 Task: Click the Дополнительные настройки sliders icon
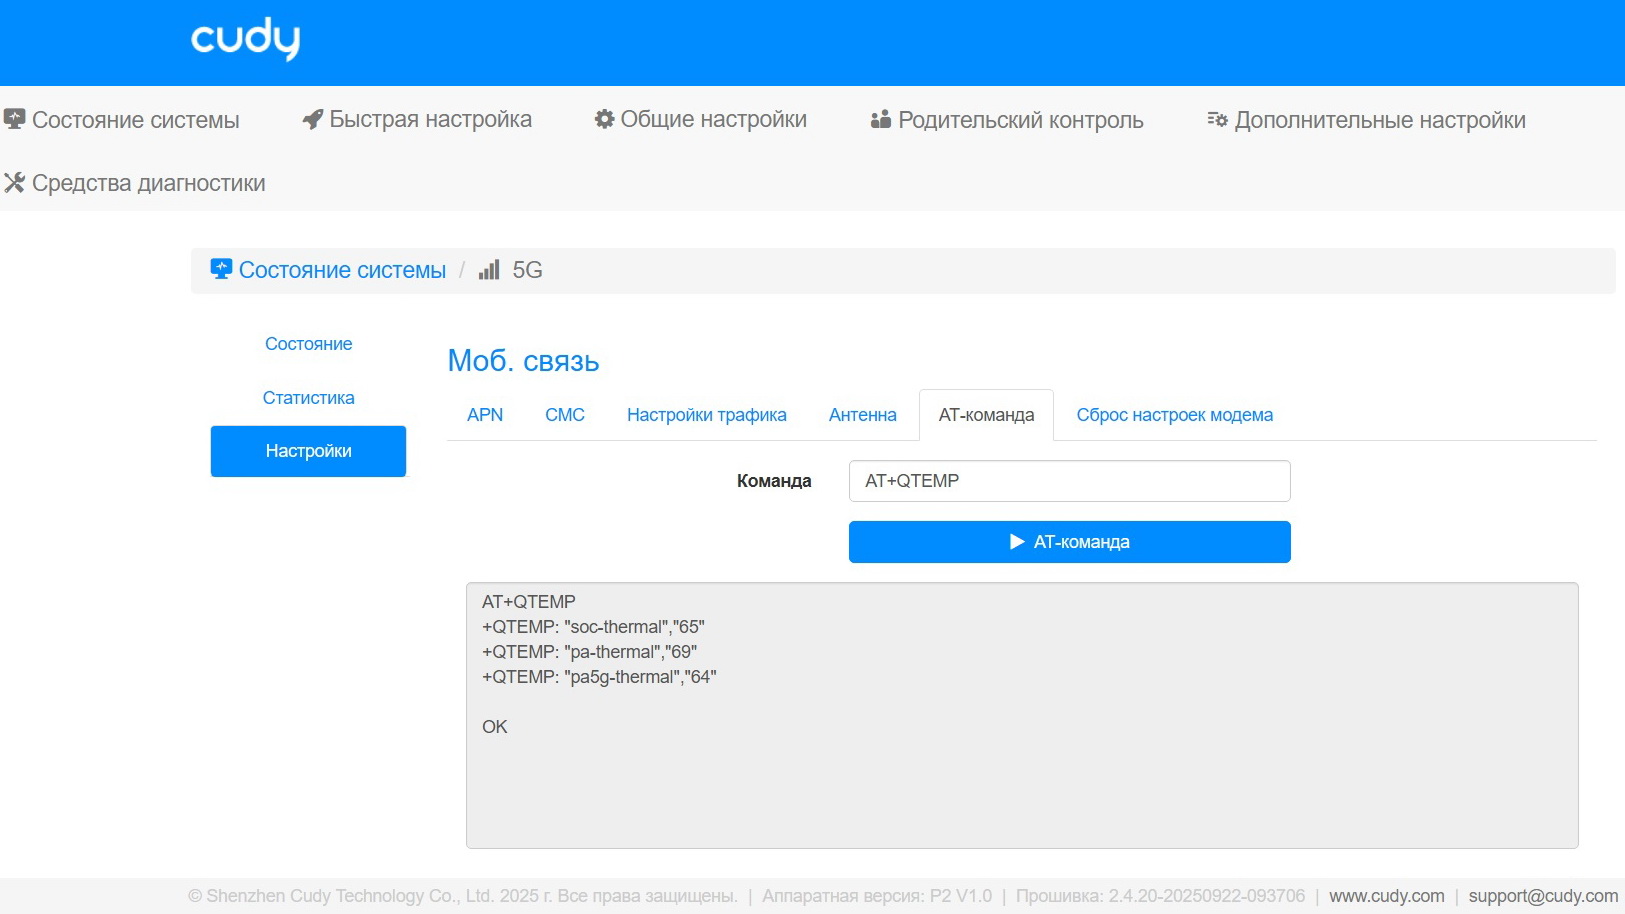pos(1217,119)
